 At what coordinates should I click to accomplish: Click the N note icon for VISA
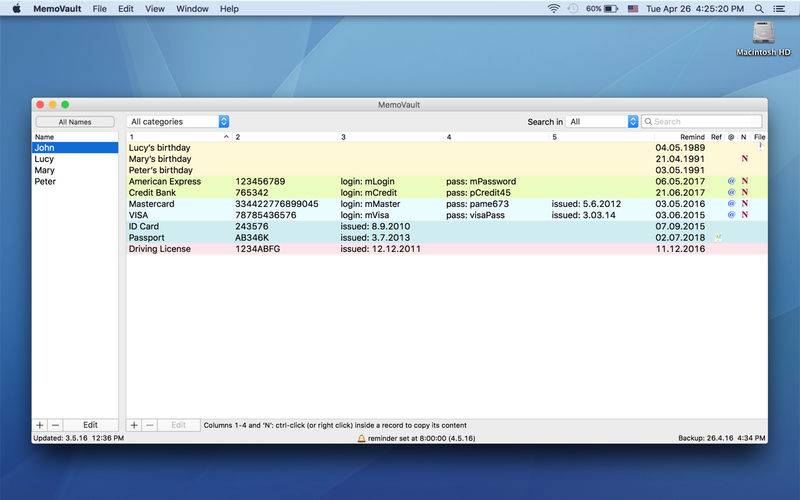coord(744,215)
